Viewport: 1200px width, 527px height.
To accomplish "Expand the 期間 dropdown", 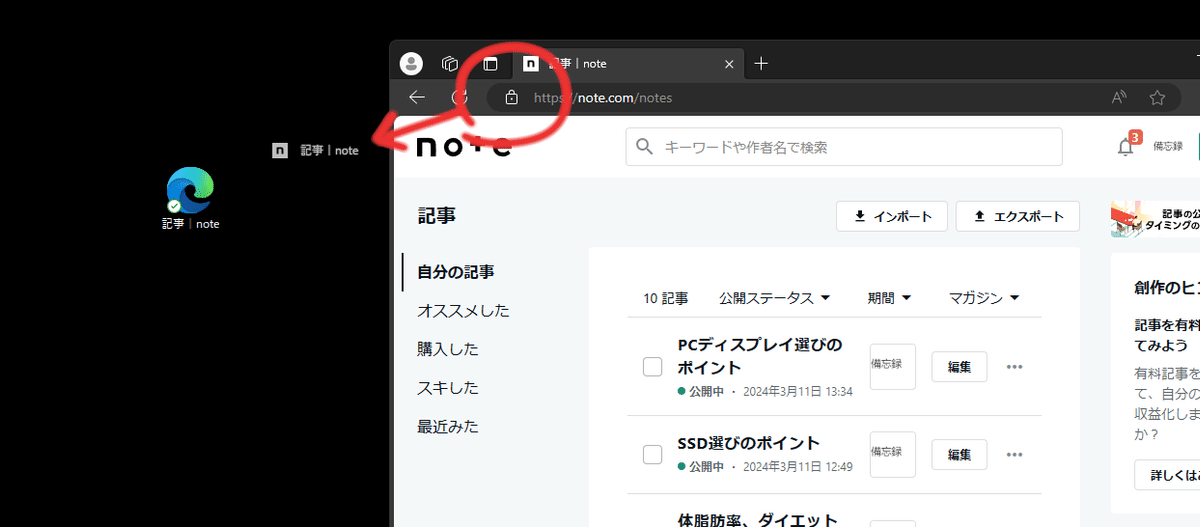I will [889, 298].
